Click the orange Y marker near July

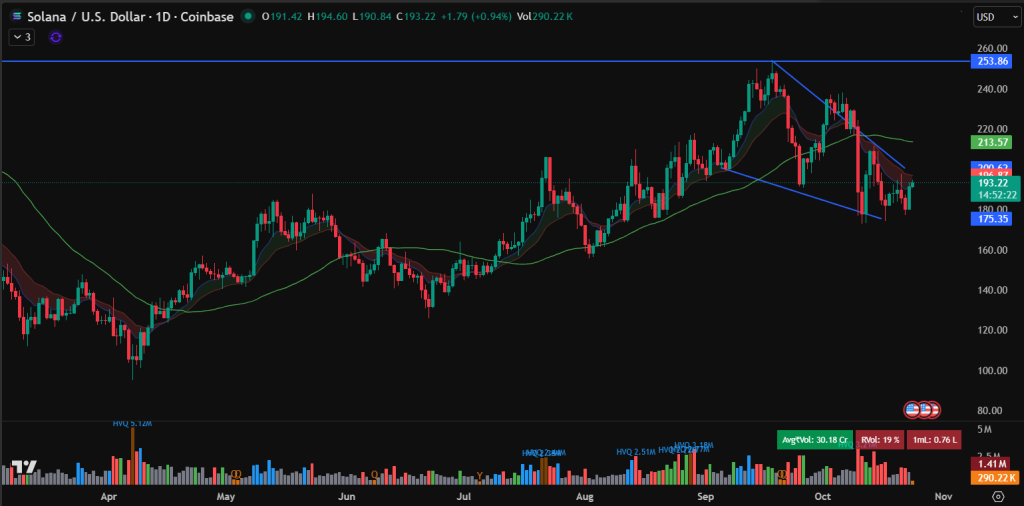[479, 475]
